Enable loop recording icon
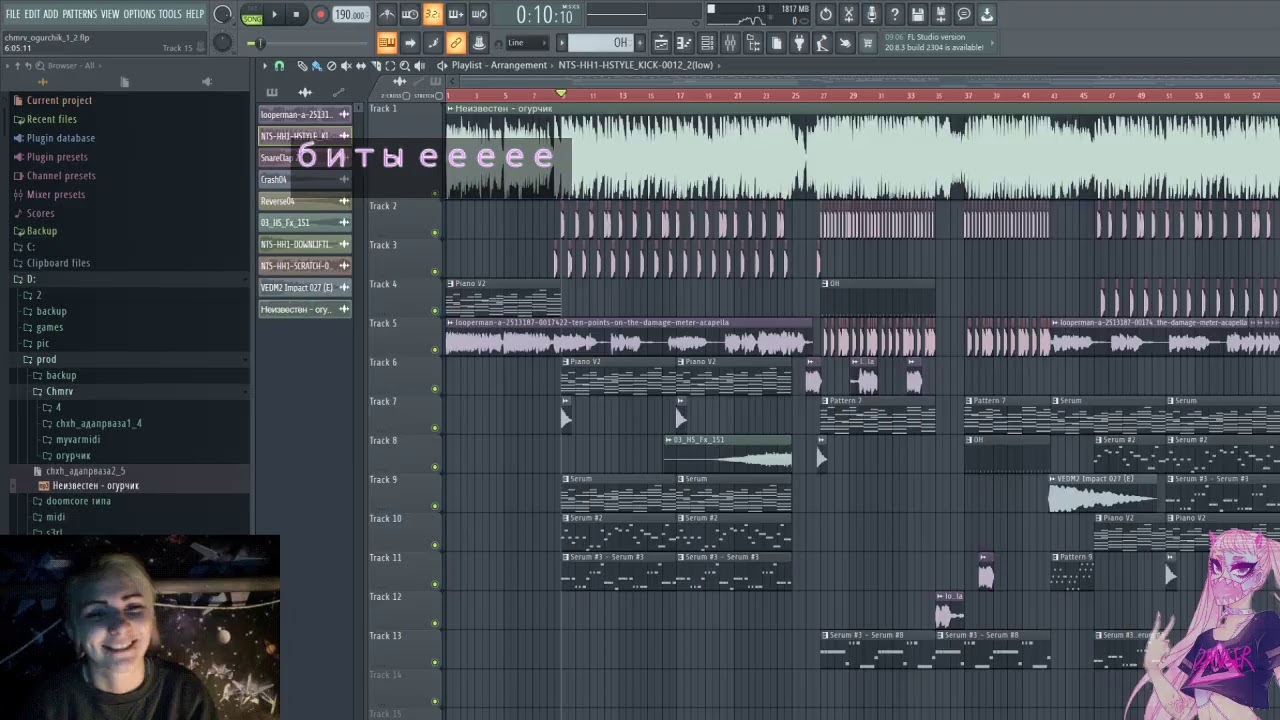1280x720 pixels. pos(479,14)
